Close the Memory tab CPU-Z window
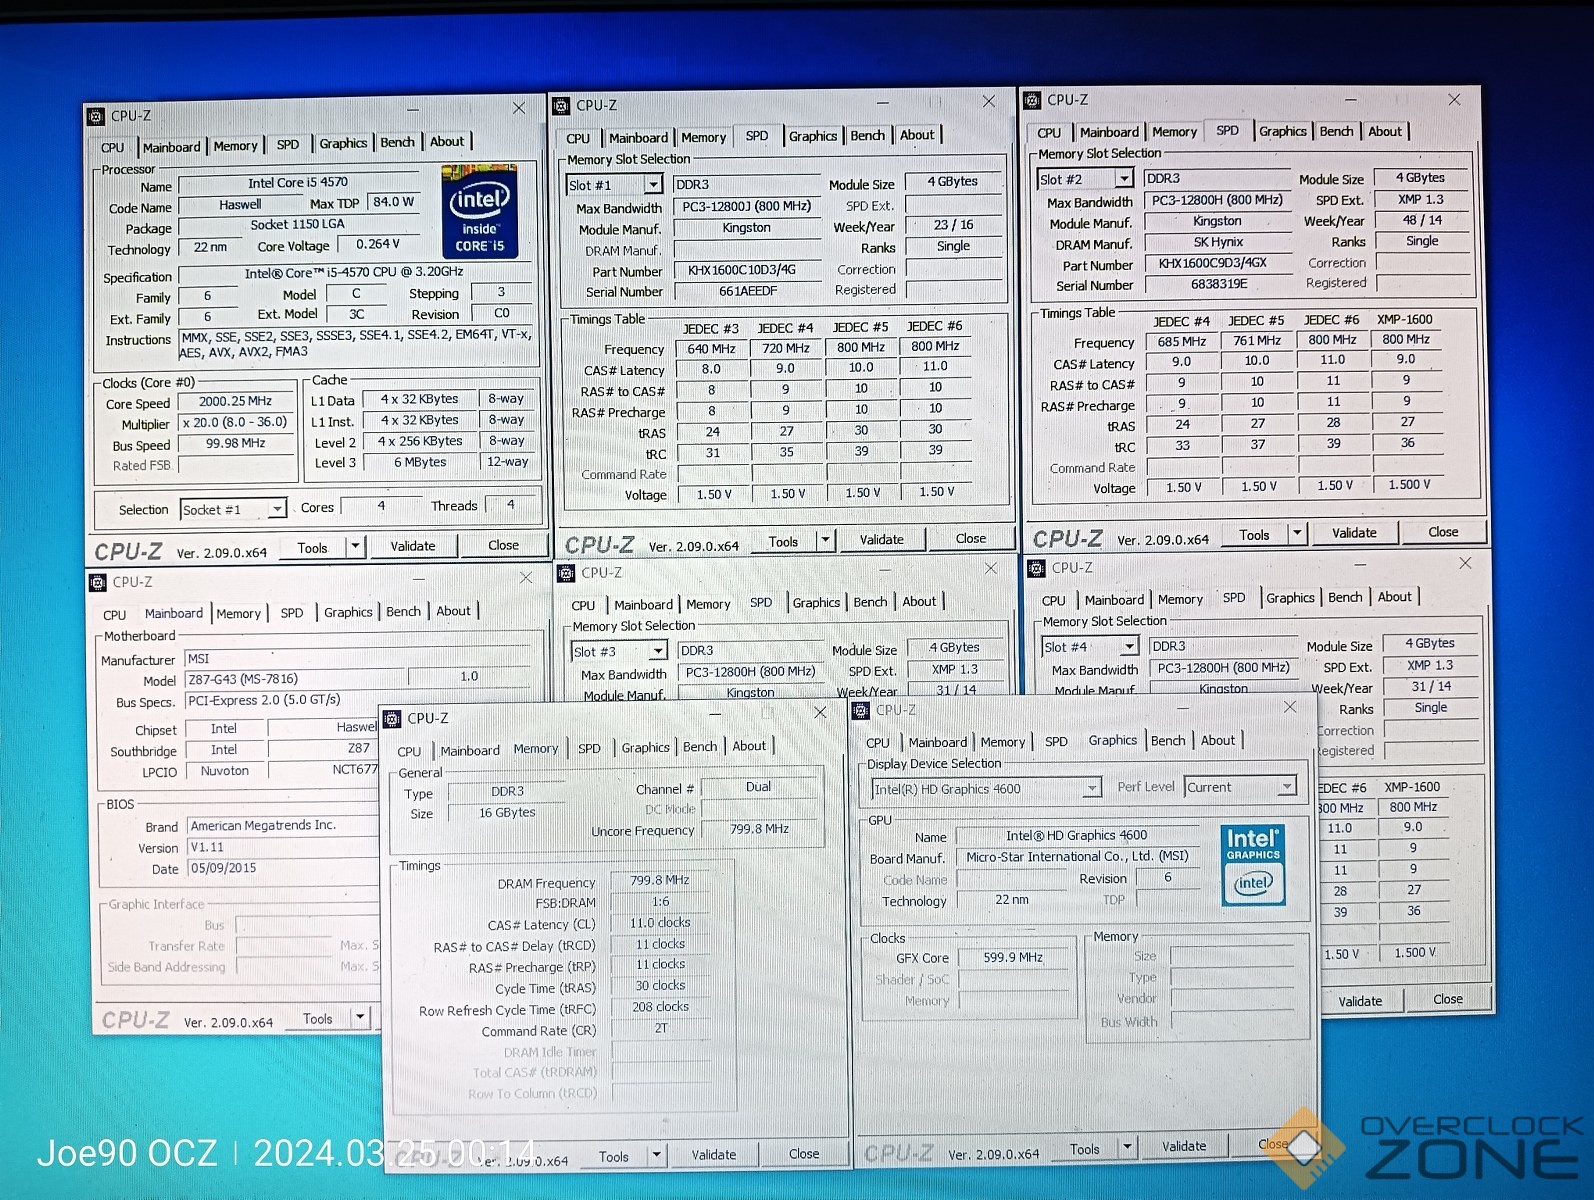This screenshot has height=1200, width=1594. point(820,712)
